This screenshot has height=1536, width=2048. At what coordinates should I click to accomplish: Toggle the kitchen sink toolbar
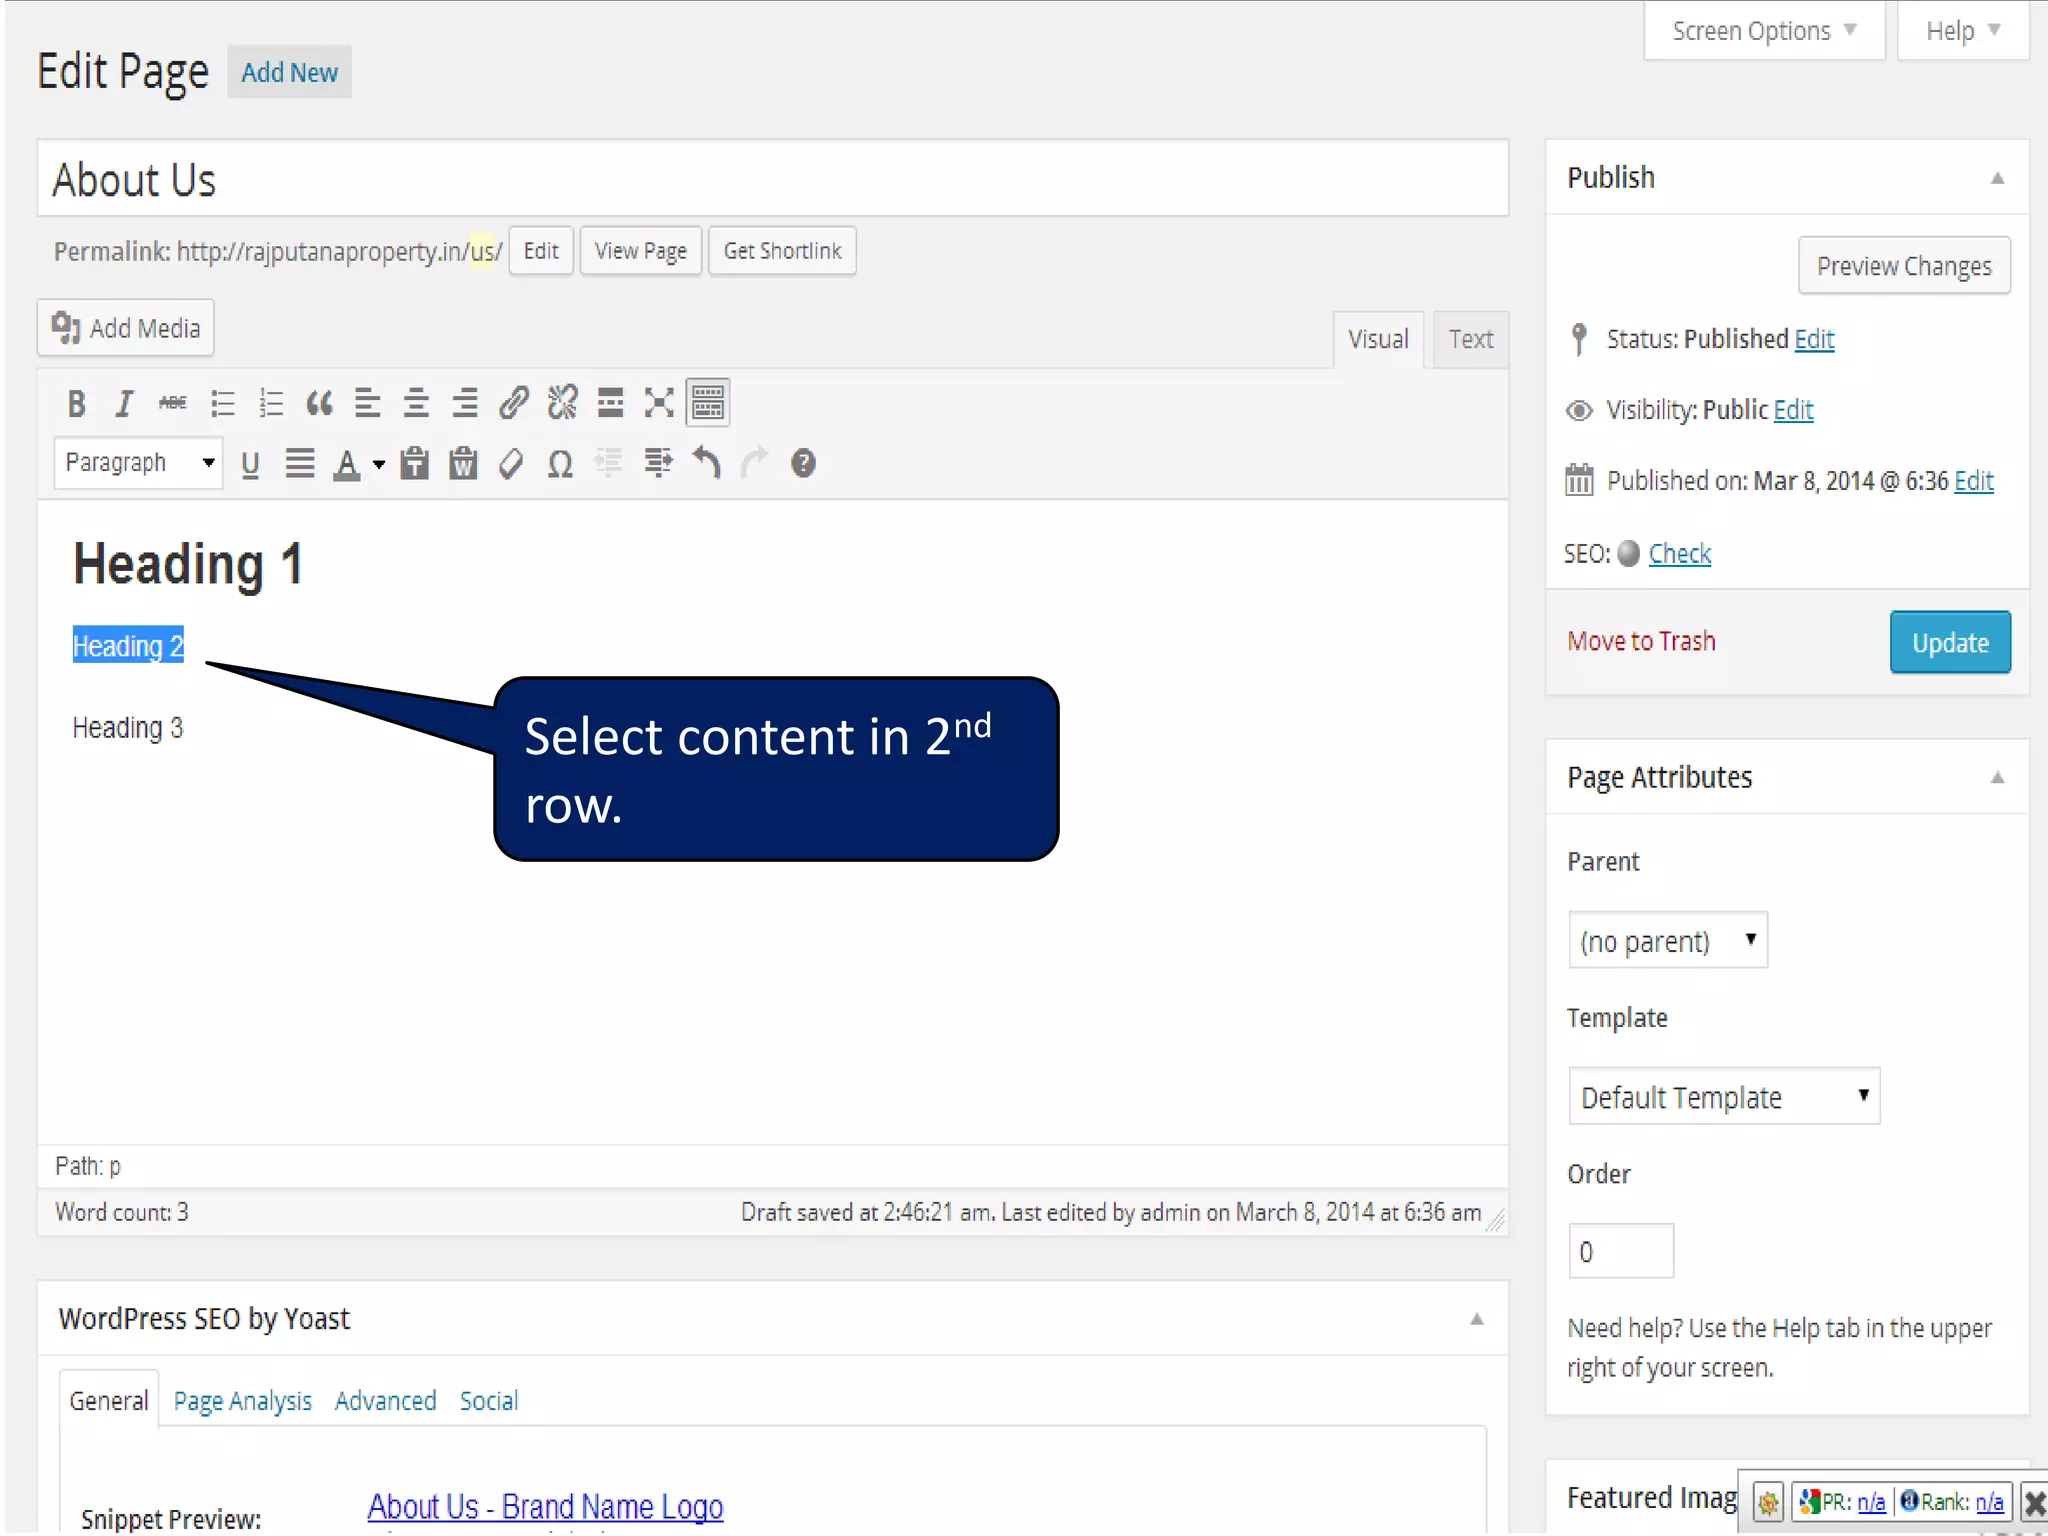[x=708, y=404]
